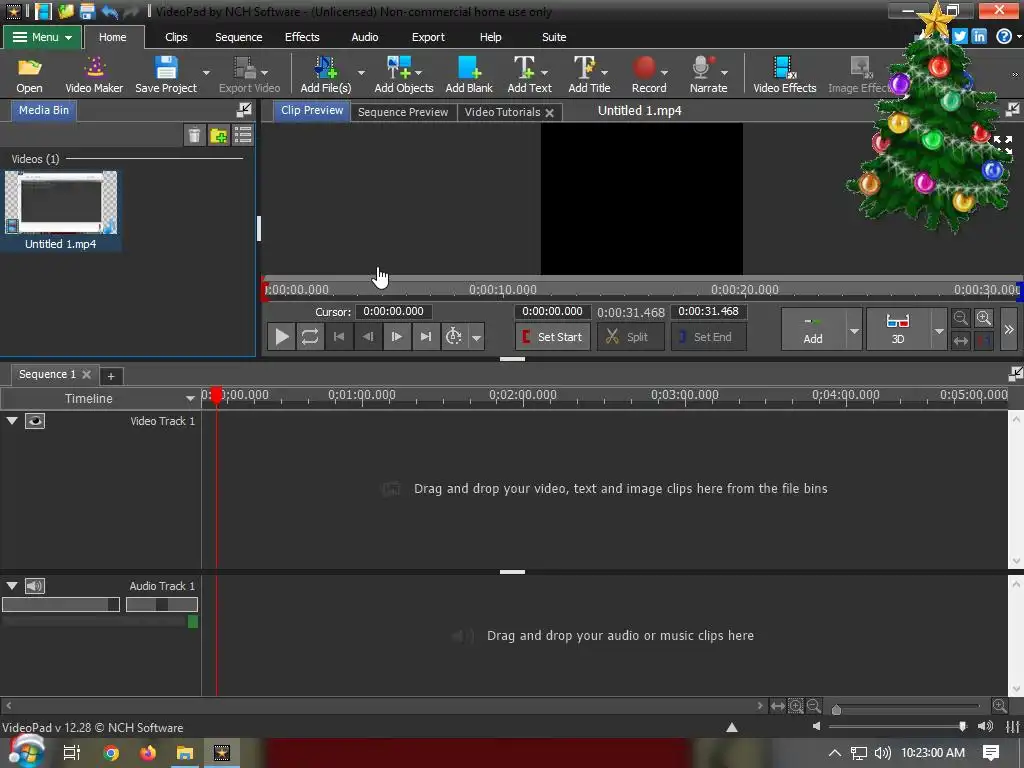The height and width of the screenshot is (768, 1024).
Task: Step to next frame in preview
Action: coord(396,336)
